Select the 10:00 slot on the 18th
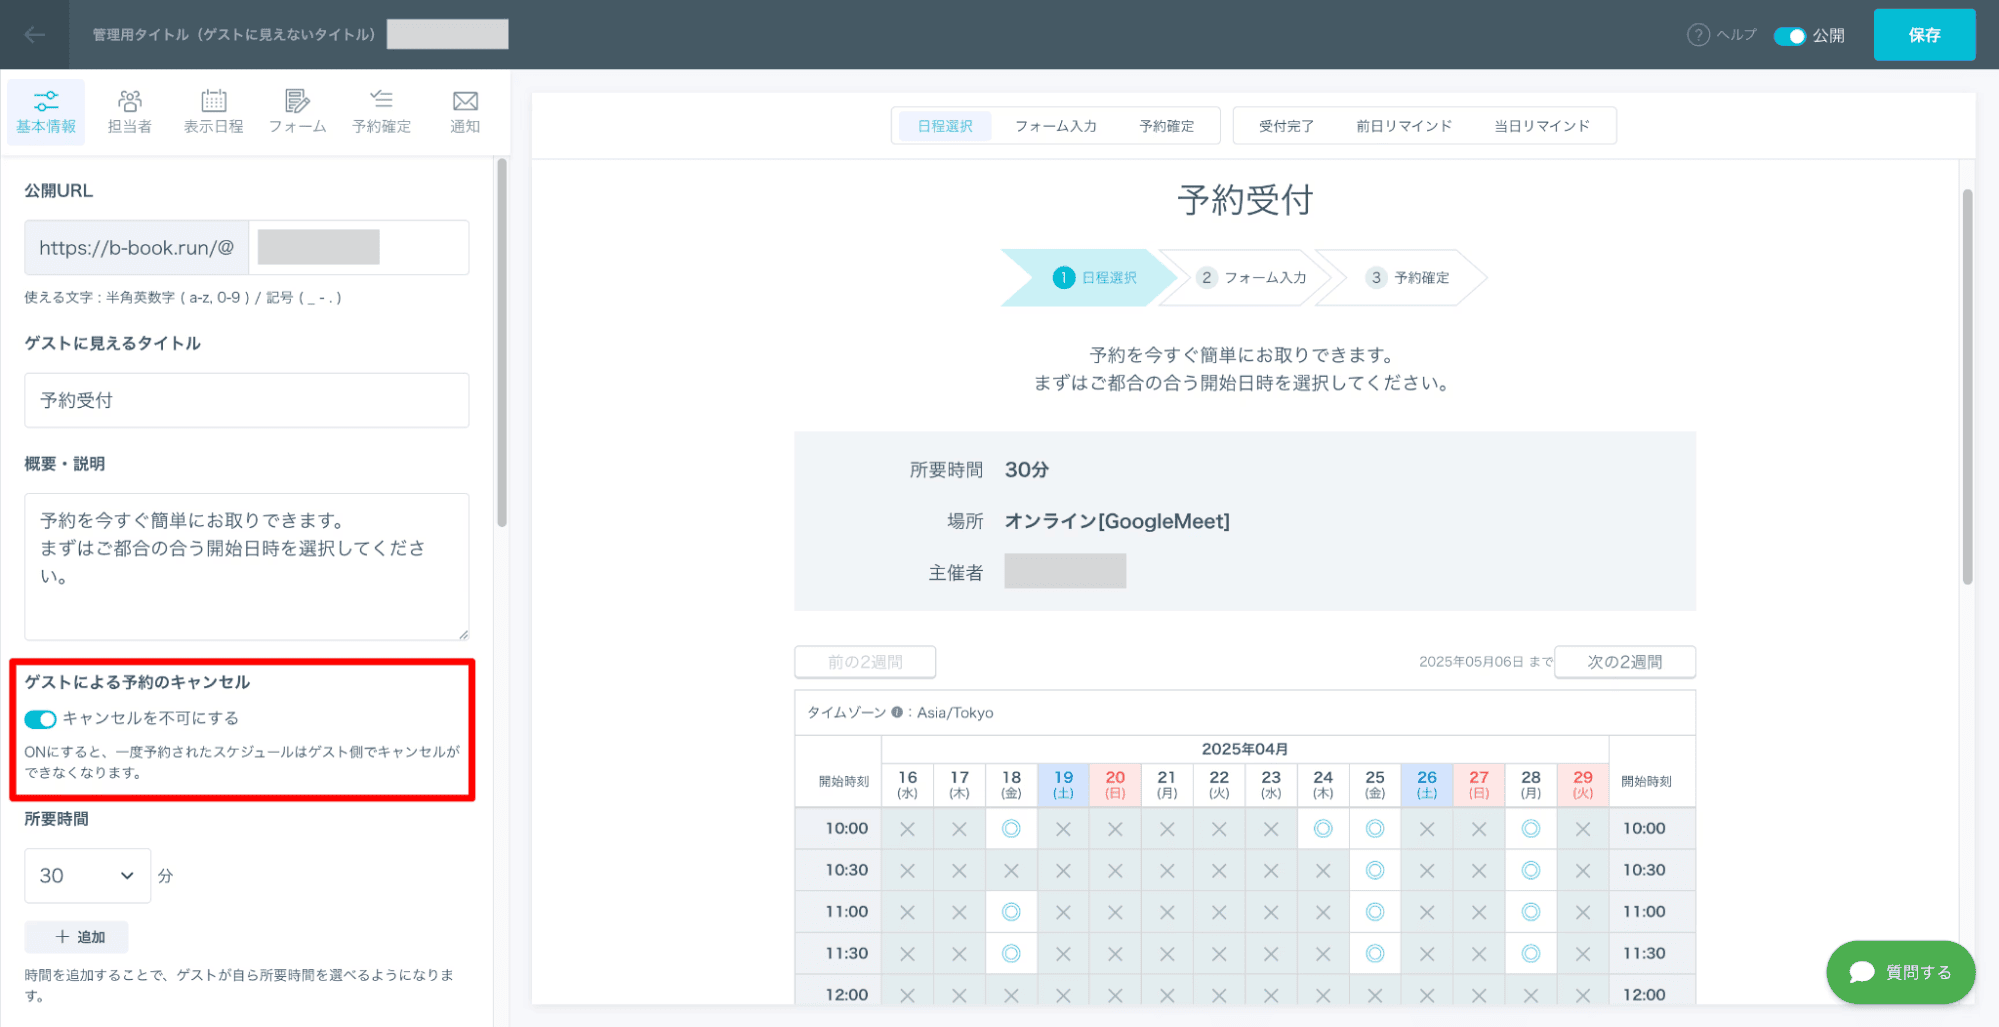 pyautogui.click(x=1011, y=829)
